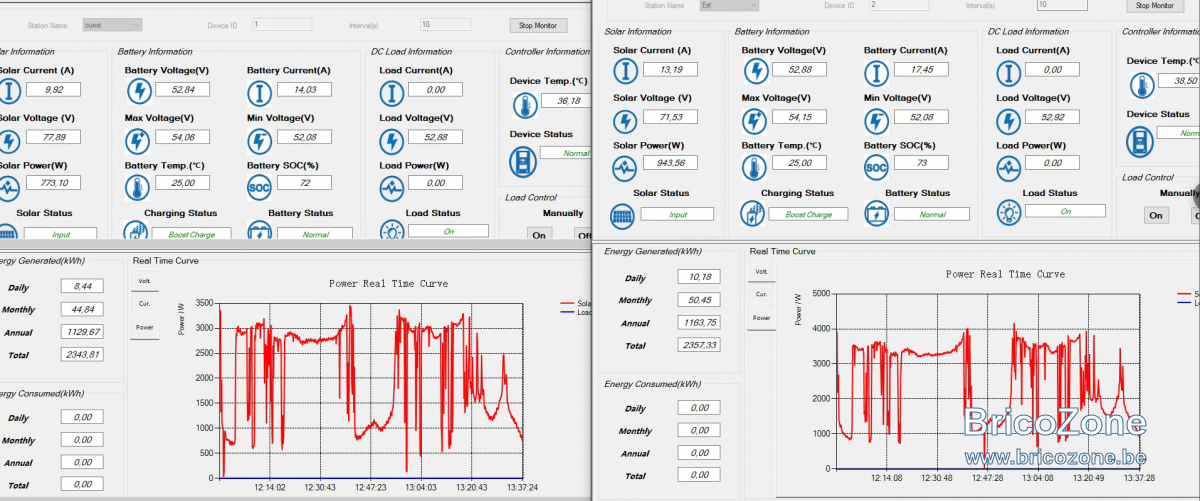Click the right window's Solar Status panel icon
Image resolution: width=1200 pixels, height=501 pixels.
(x=622, y=214)
